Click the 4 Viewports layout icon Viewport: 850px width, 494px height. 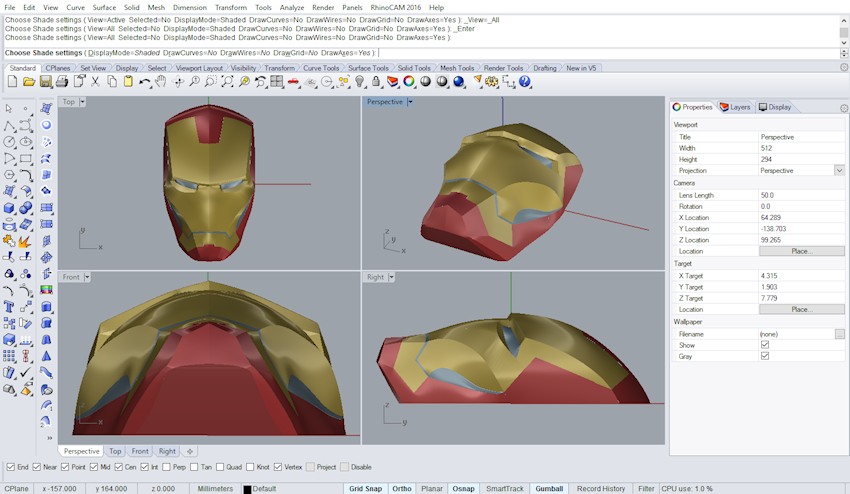[x=277, y=81]
